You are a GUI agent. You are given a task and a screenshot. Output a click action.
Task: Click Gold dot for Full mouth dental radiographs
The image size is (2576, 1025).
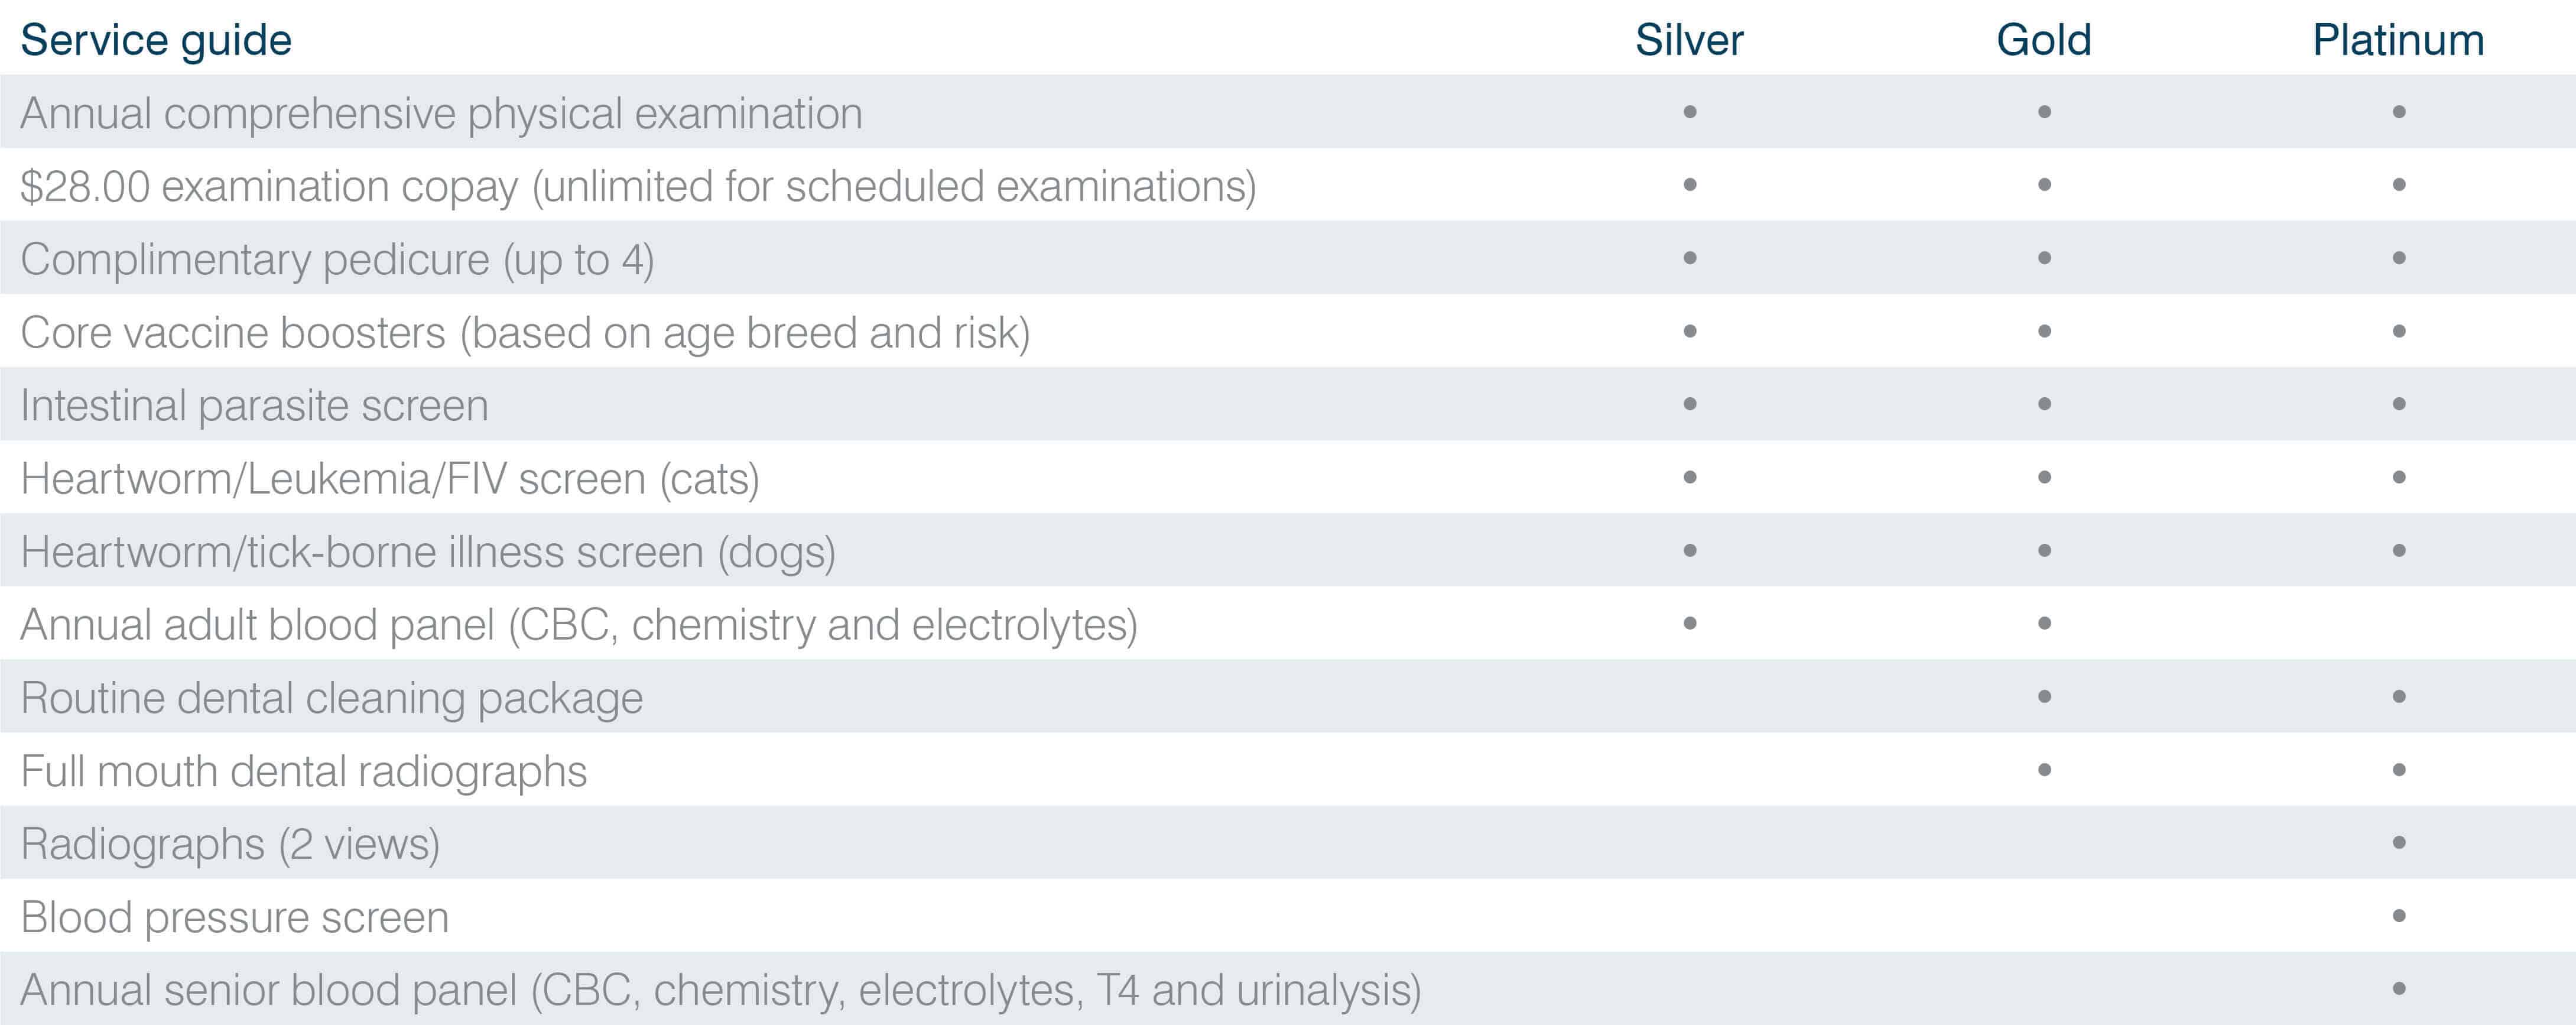[2044, 770]
